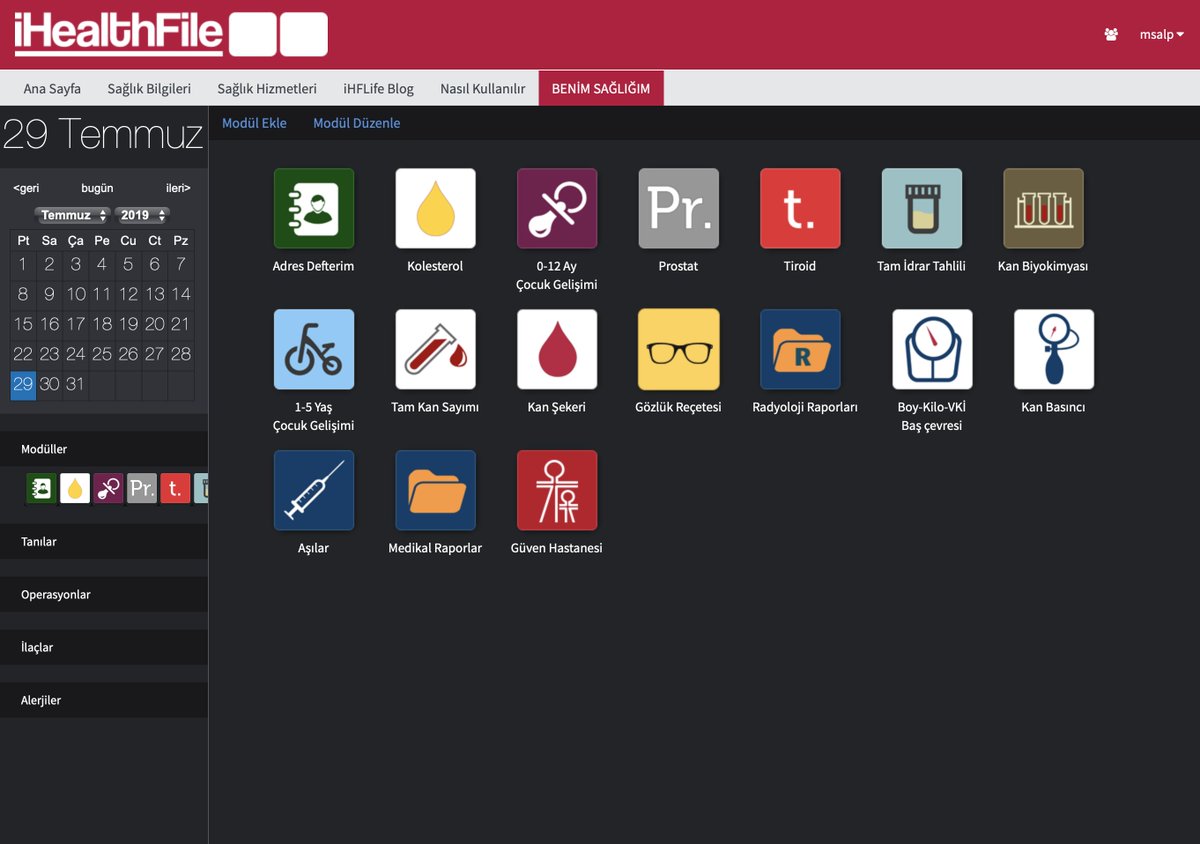This screenshot has height=844, width=1200.
Task: Open the Sağlık Hizmetleri tab
Action: tap(267, 88)
